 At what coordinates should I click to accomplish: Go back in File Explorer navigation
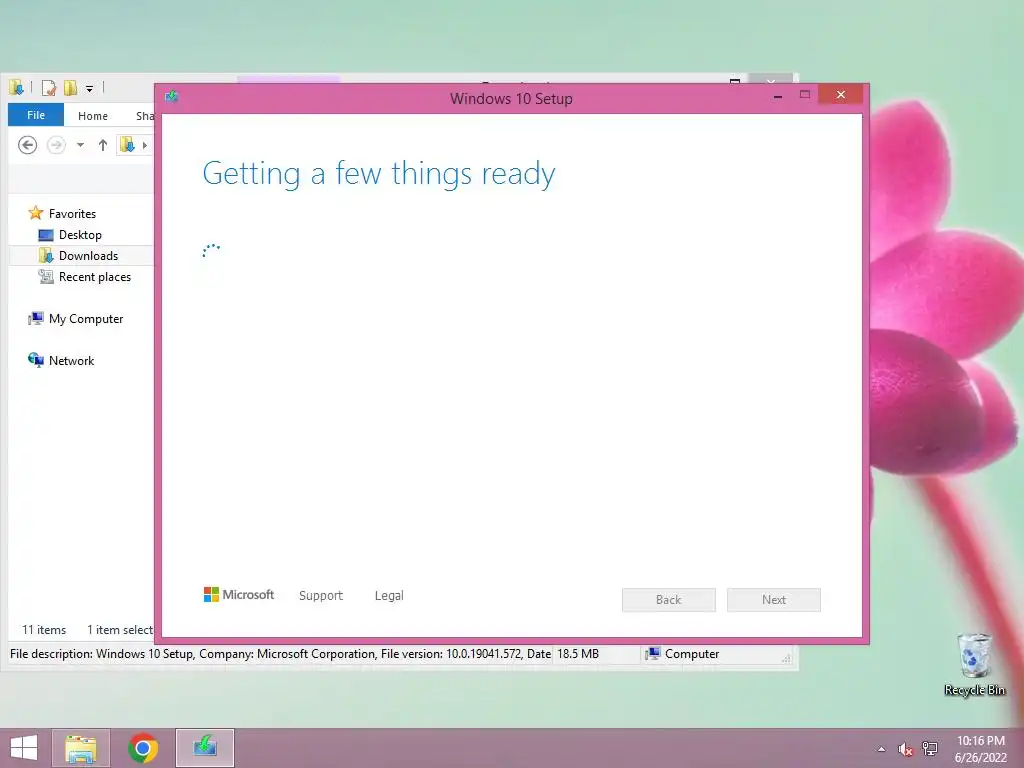pos(27,144)
